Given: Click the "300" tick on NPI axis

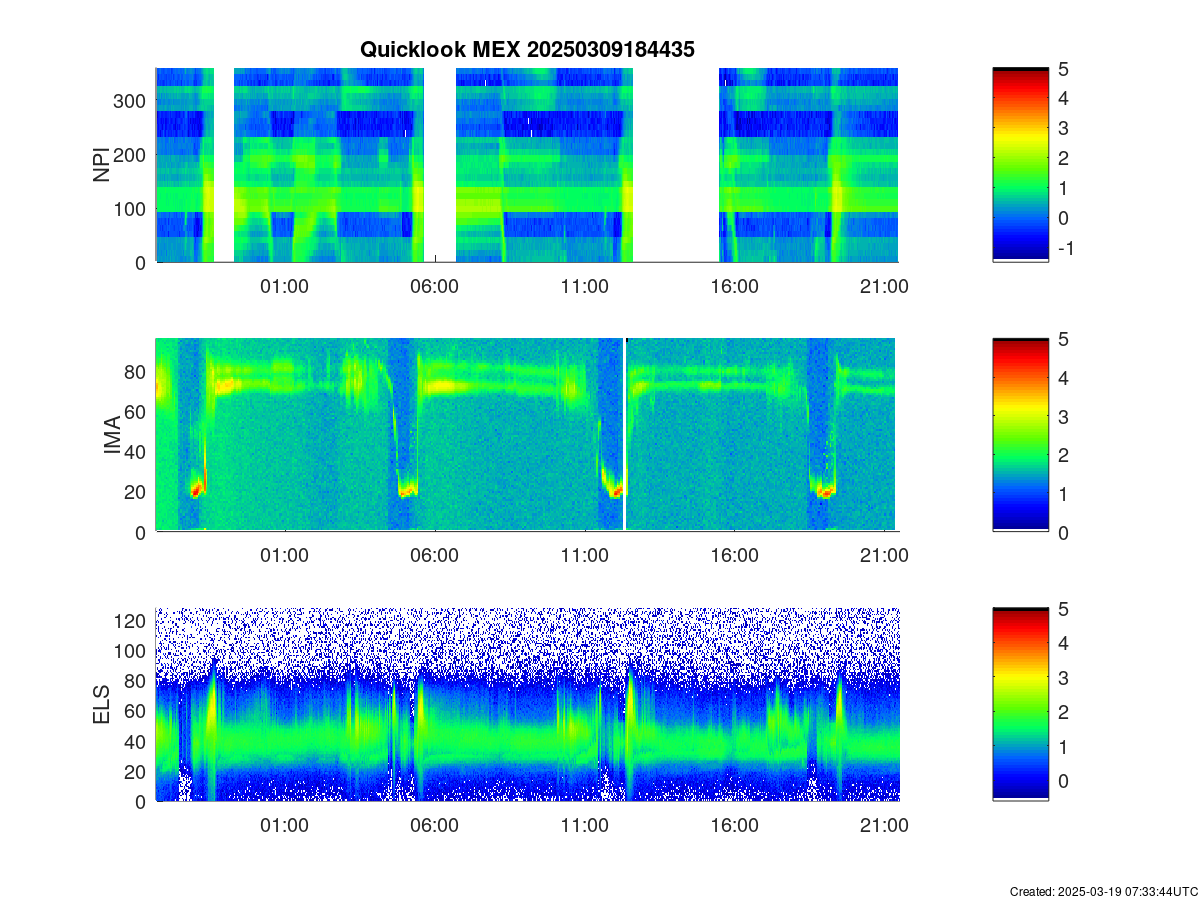Looking at the screenshot, I should (x=132, y=101).
